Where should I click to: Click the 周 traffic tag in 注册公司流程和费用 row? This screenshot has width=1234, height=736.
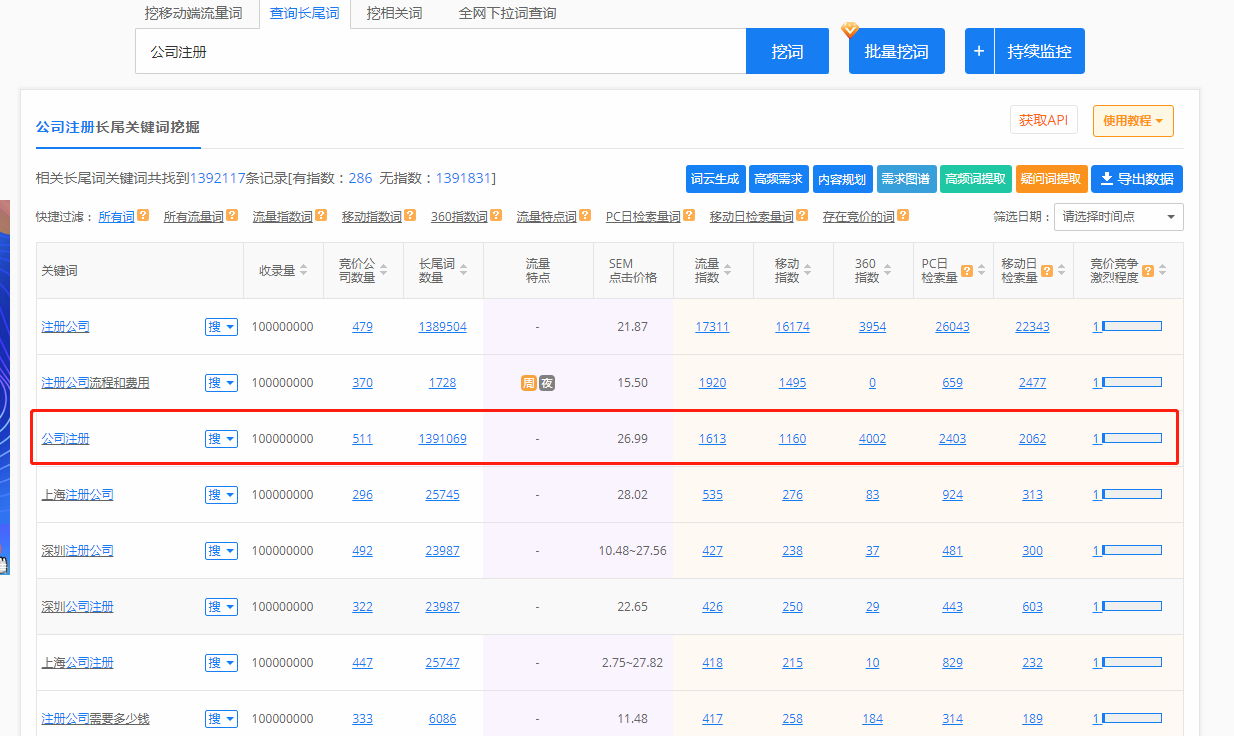[528, 383]
